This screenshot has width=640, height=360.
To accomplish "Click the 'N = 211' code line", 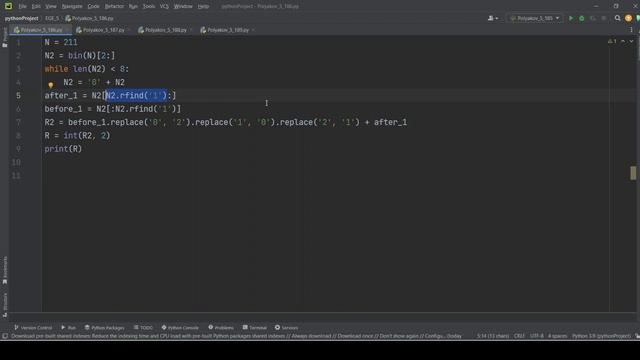I will [61, 42].
